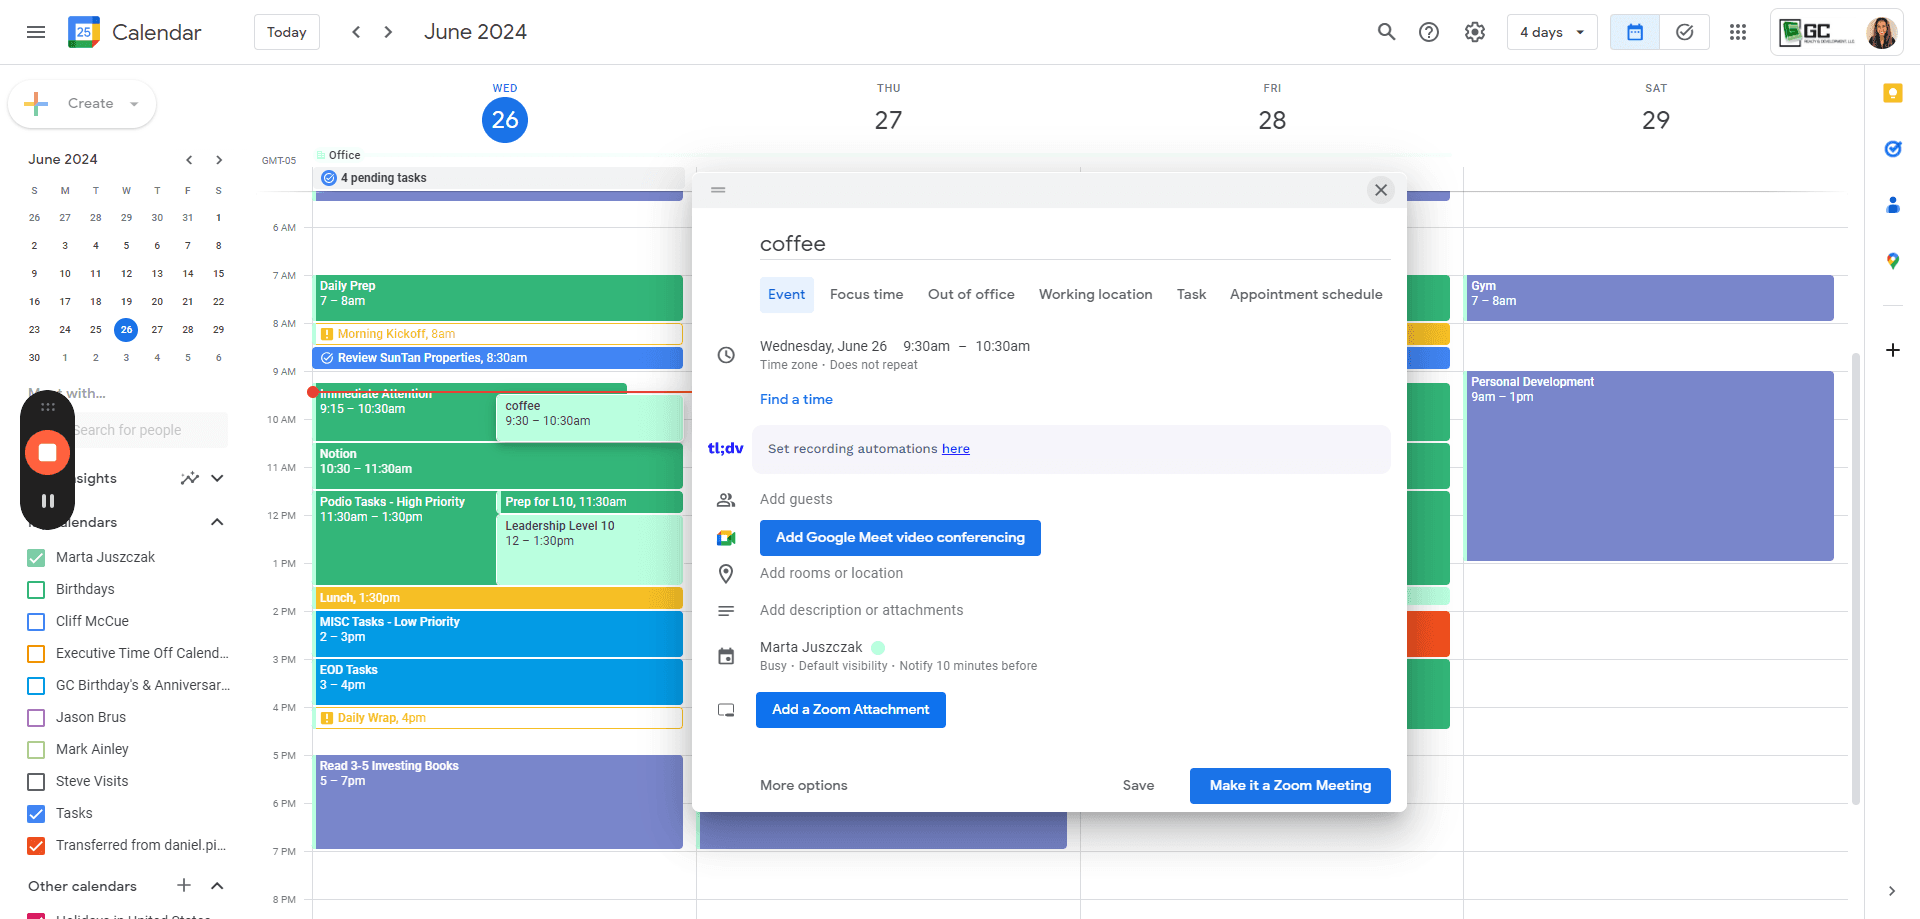Open Google Maps side panel icon
1920x919 pixels.
pyautogui.click(x=1893, y=261)
